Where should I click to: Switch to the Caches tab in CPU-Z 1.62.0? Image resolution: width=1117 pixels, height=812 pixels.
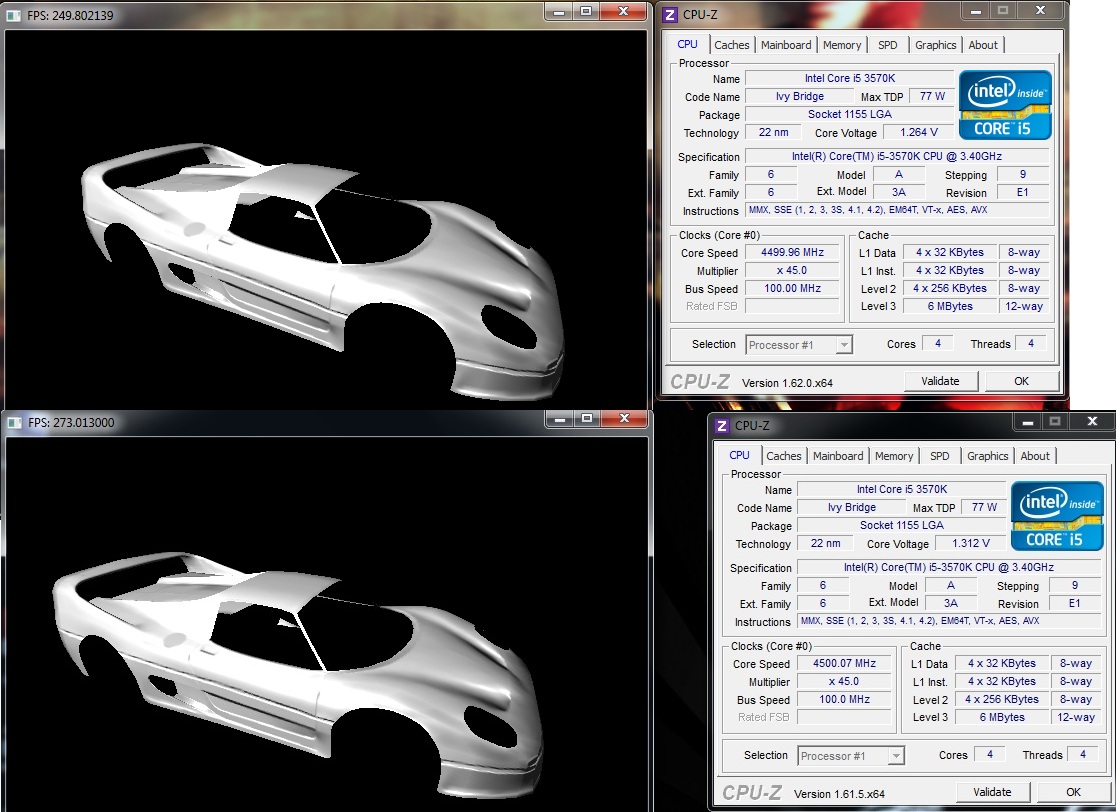pyautogui.click(x=732, y=45)
